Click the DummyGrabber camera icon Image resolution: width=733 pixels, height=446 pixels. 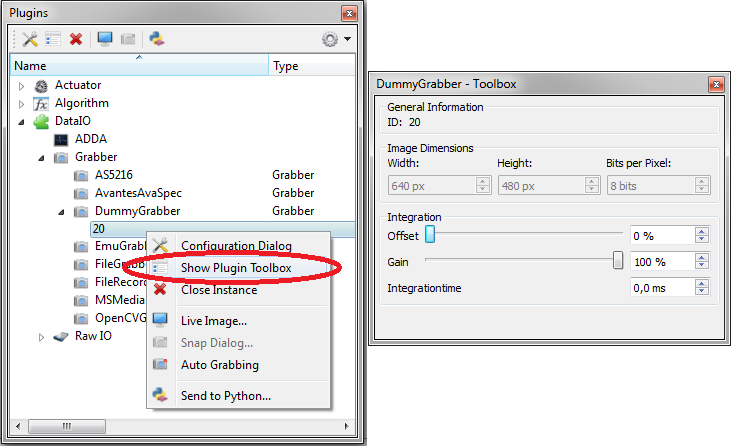(81, 212)
